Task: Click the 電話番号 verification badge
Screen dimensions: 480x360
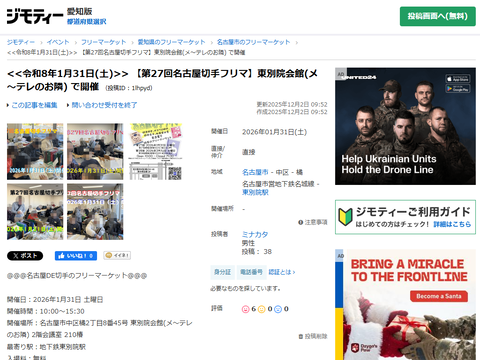Action: pyautogui.click(x=251, y=272)
